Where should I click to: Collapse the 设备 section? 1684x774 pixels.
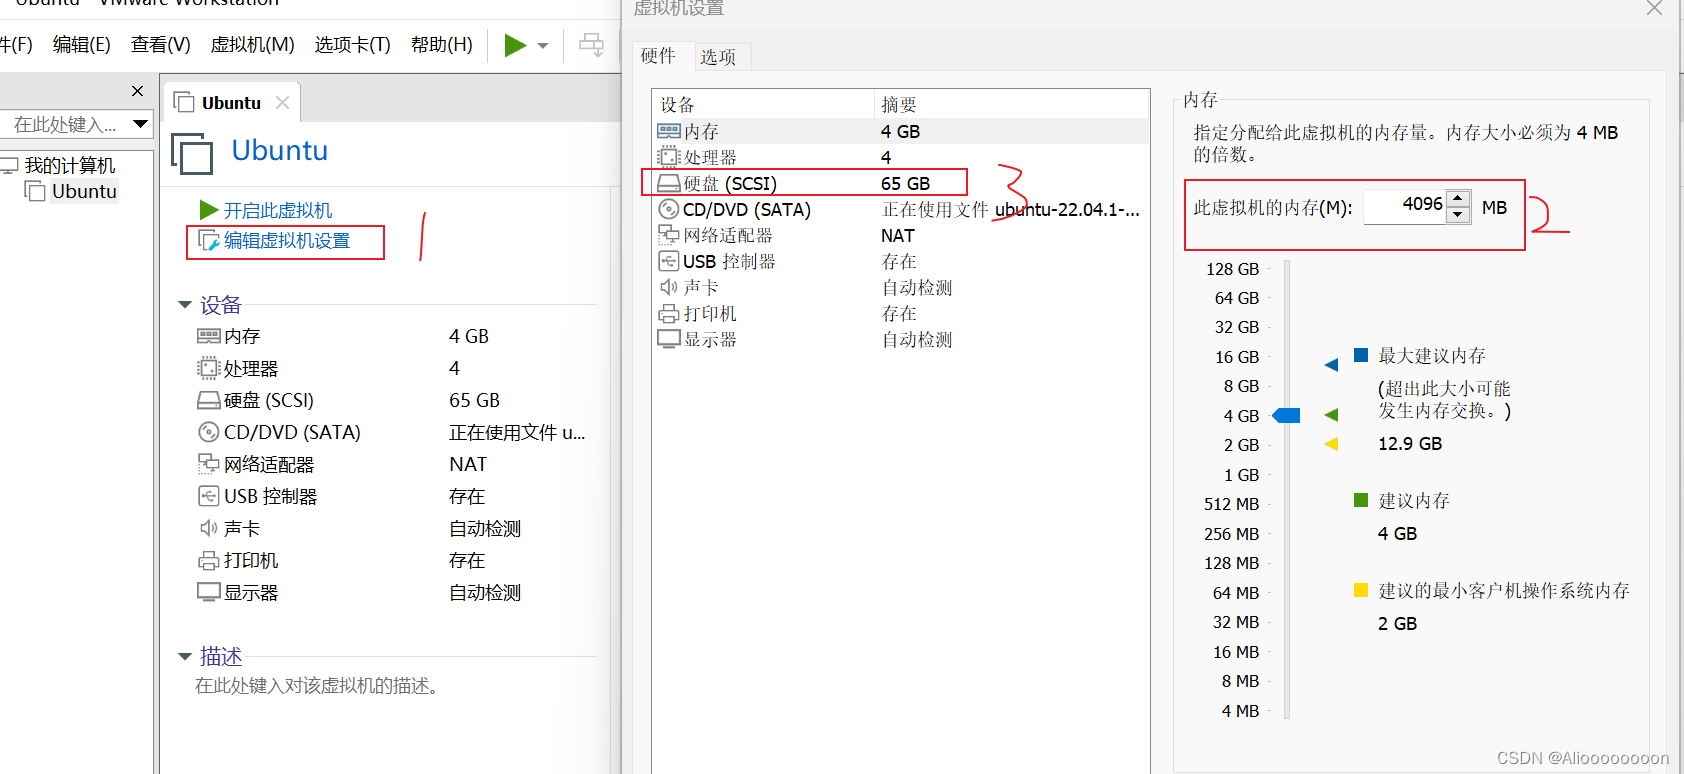(184, 305)
